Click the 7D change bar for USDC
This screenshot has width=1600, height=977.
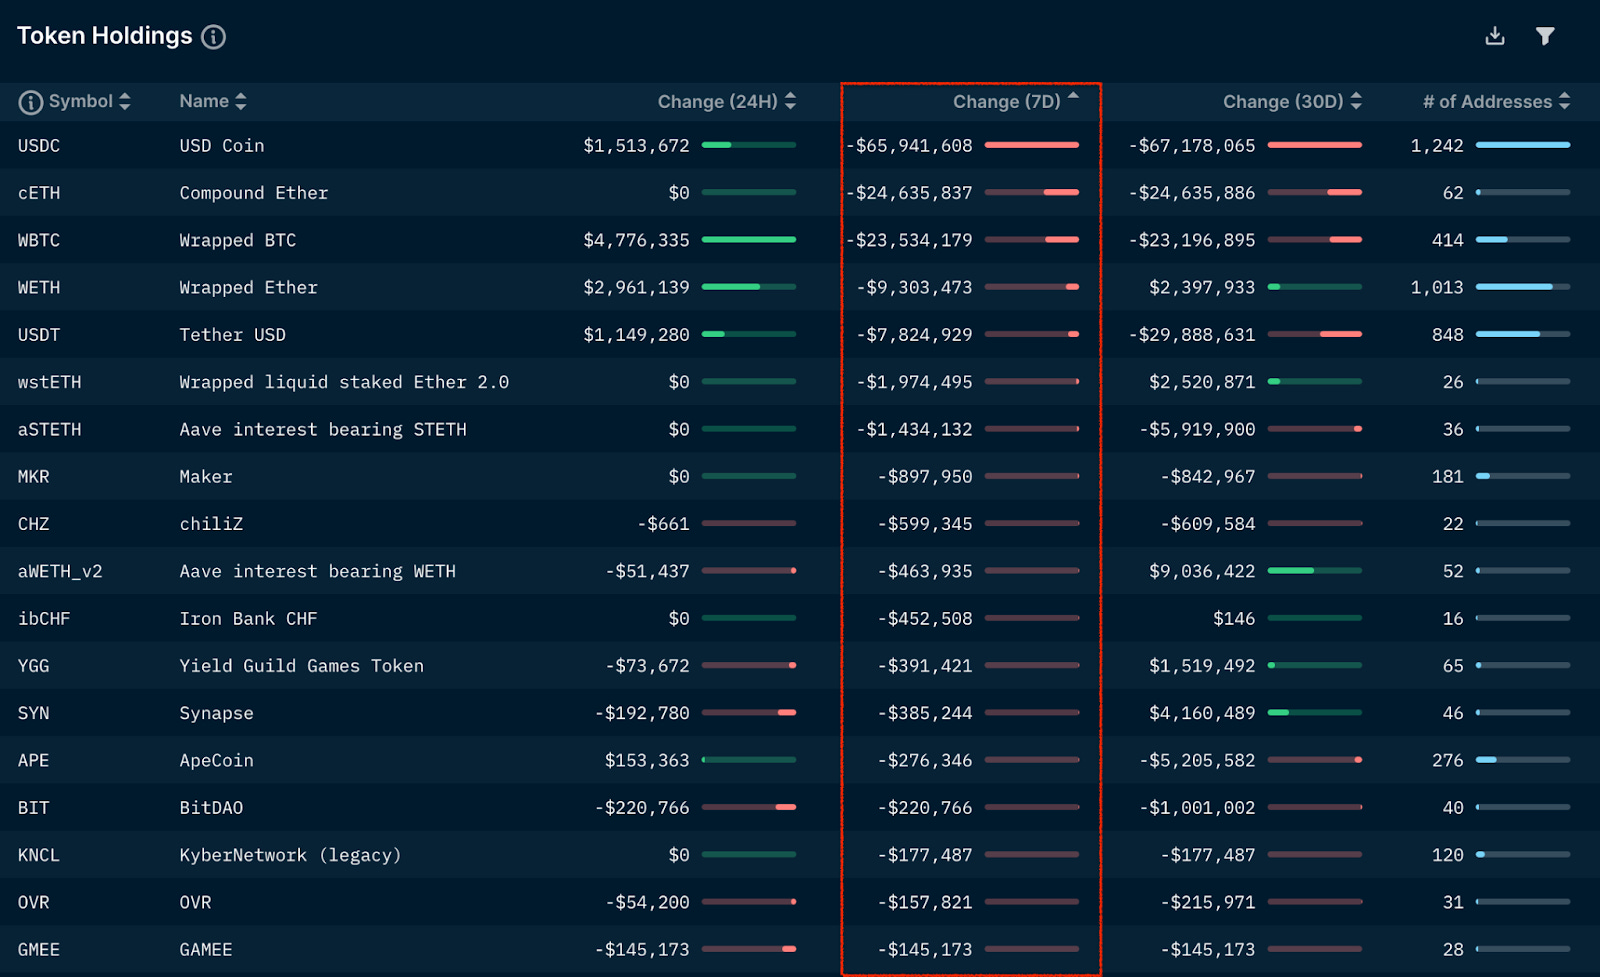1032,146
